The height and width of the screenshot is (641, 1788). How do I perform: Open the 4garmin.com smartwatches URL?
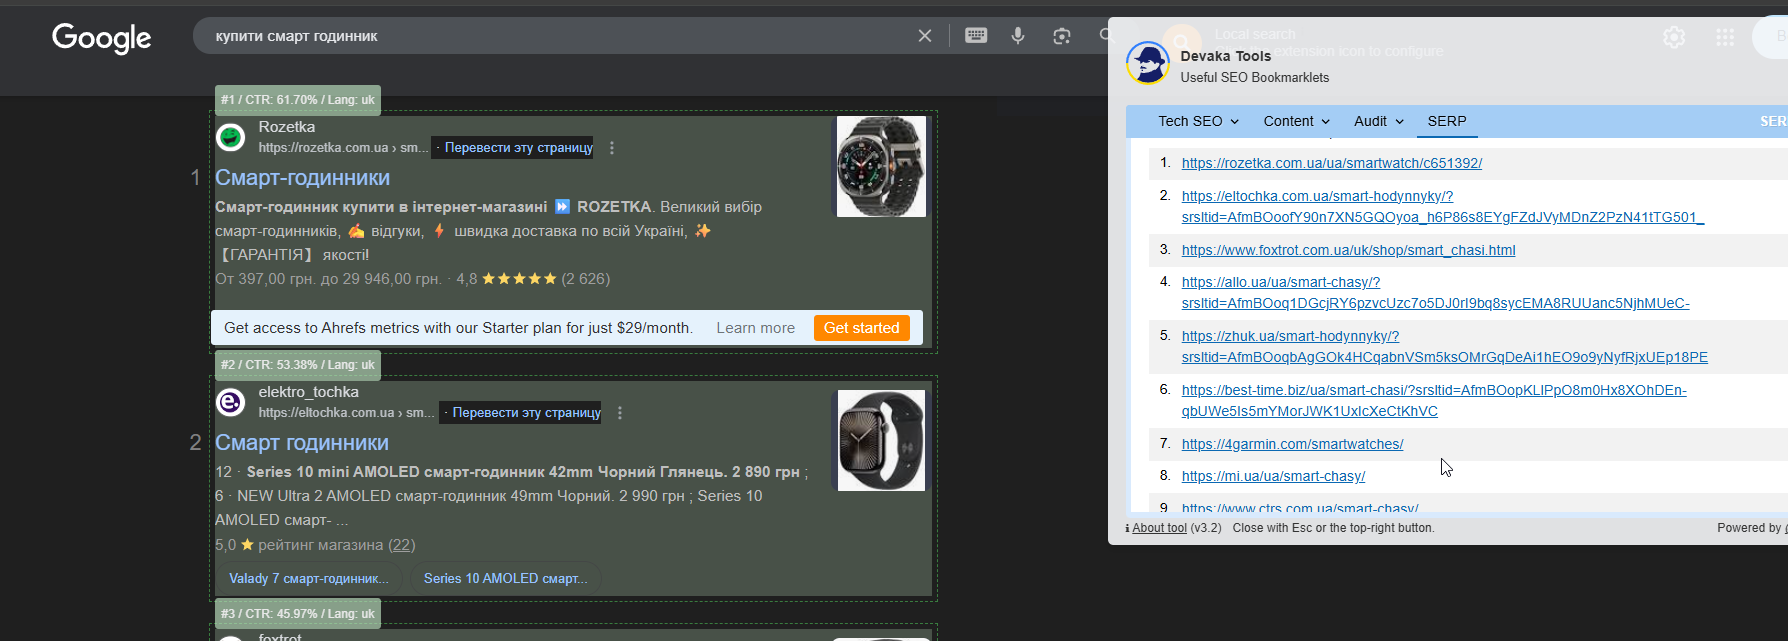point(1292,444)
